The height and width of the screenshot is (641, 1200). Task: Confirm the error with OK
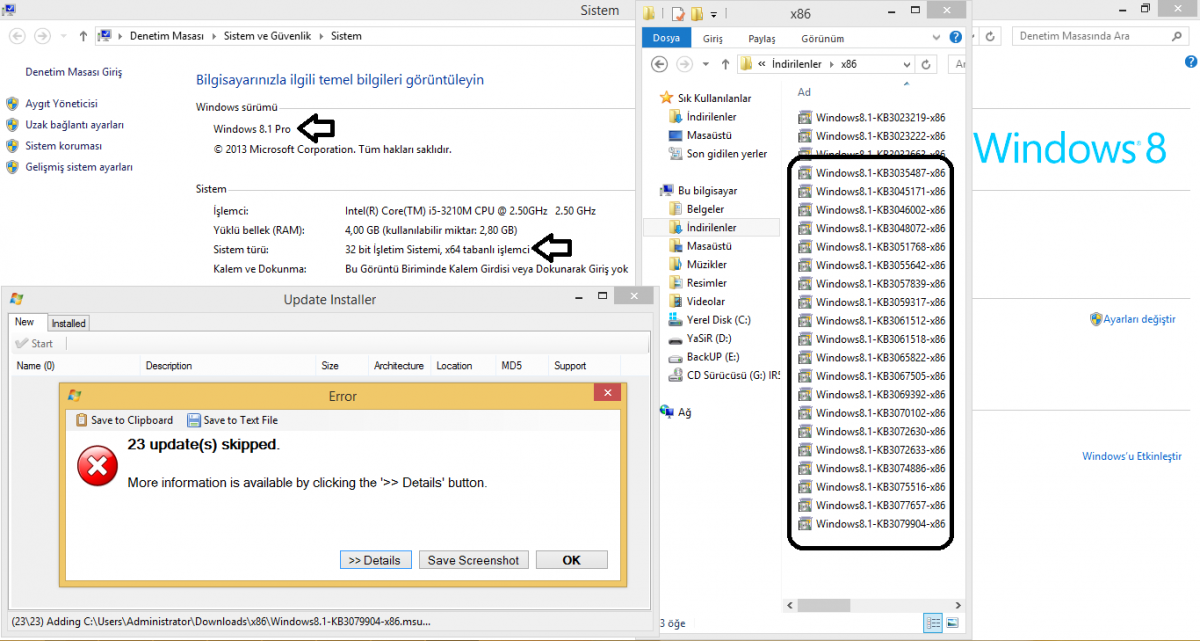(571, 560)
